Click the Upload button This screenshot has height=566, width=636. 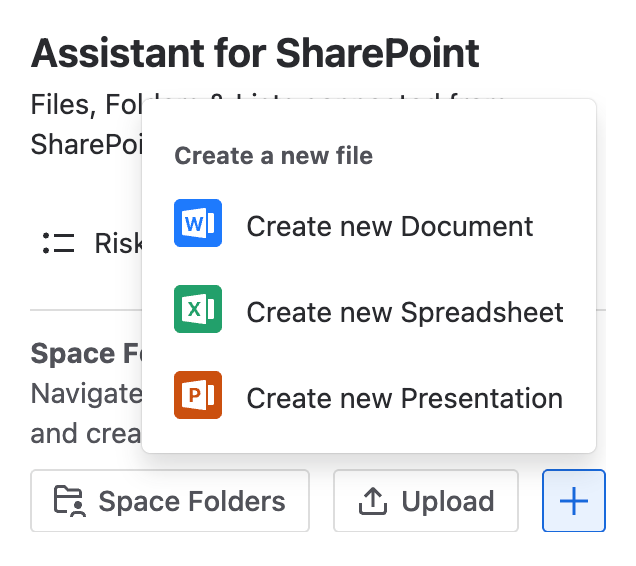[426, 501]
